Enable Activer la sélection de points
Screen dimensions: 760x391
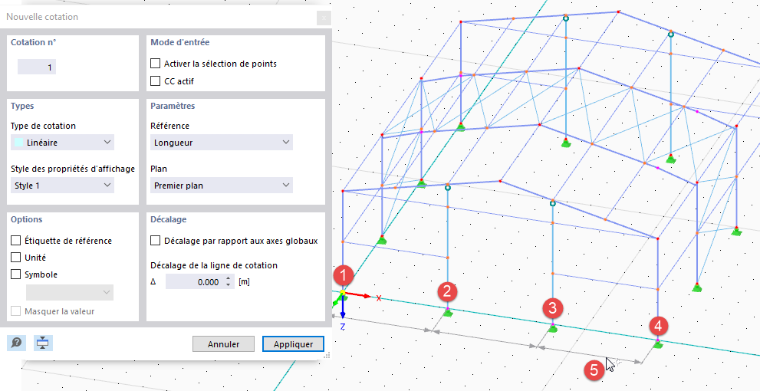tap(155, 63)
